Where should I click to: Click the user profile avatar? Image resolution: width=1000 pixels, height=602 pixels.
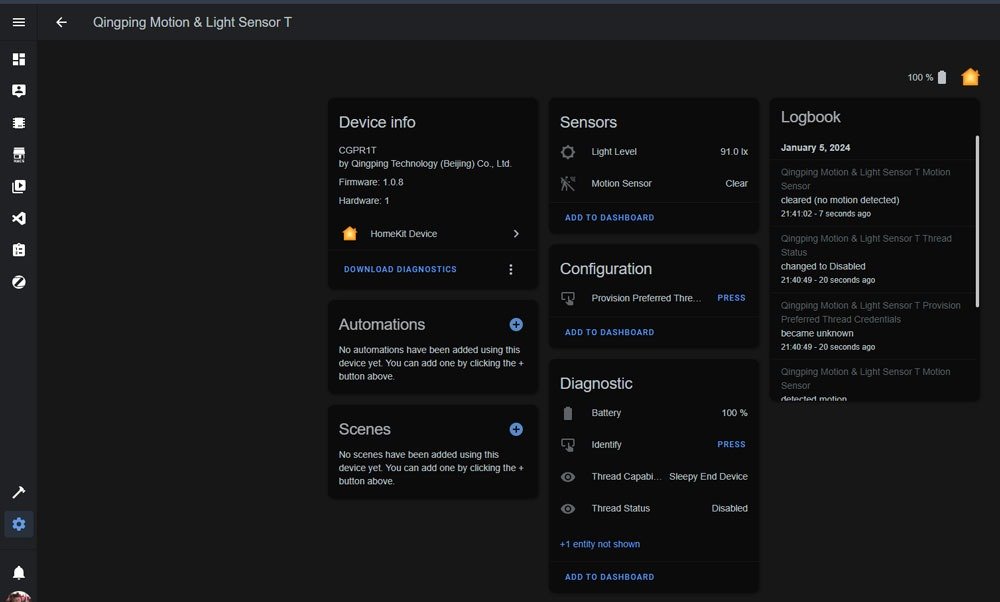[x=19, y=597]
